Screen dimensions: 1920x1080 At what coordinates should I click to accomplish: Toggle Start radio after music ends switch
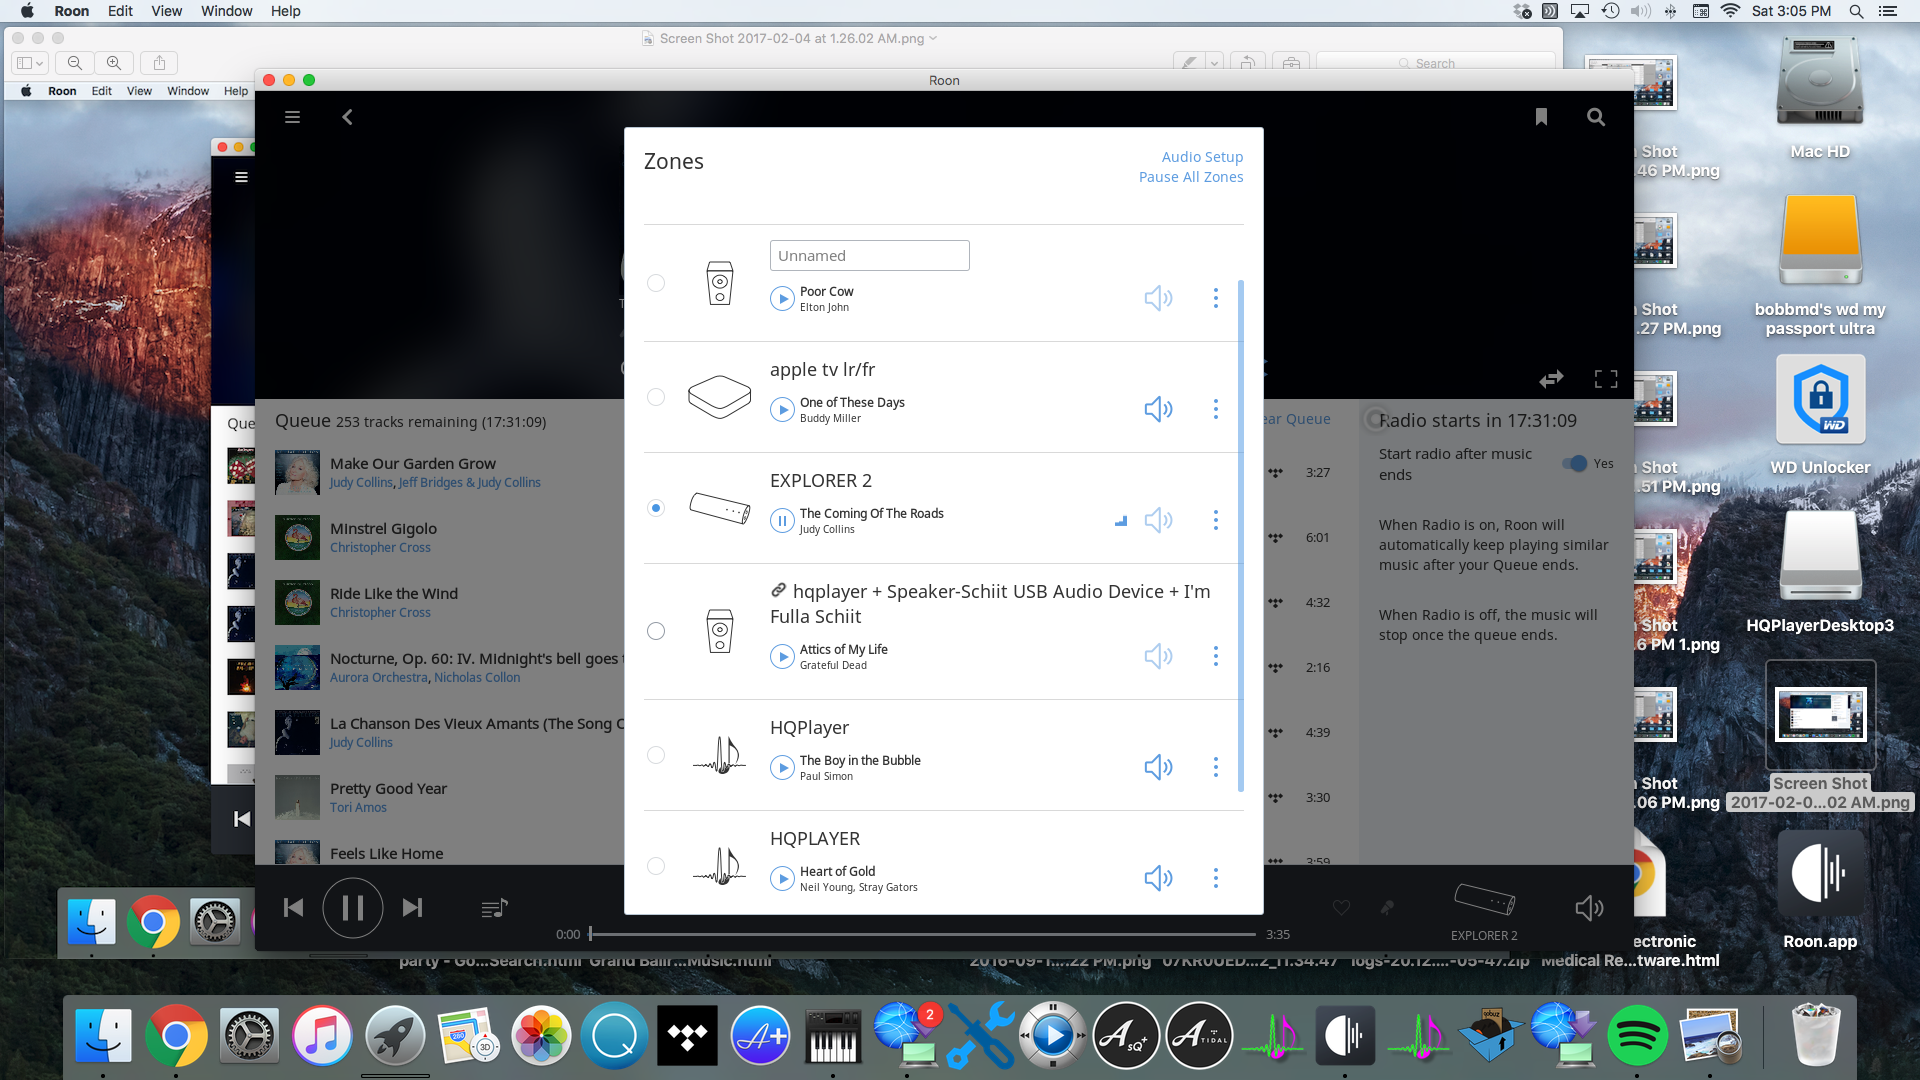click(x=1575, y=463)
